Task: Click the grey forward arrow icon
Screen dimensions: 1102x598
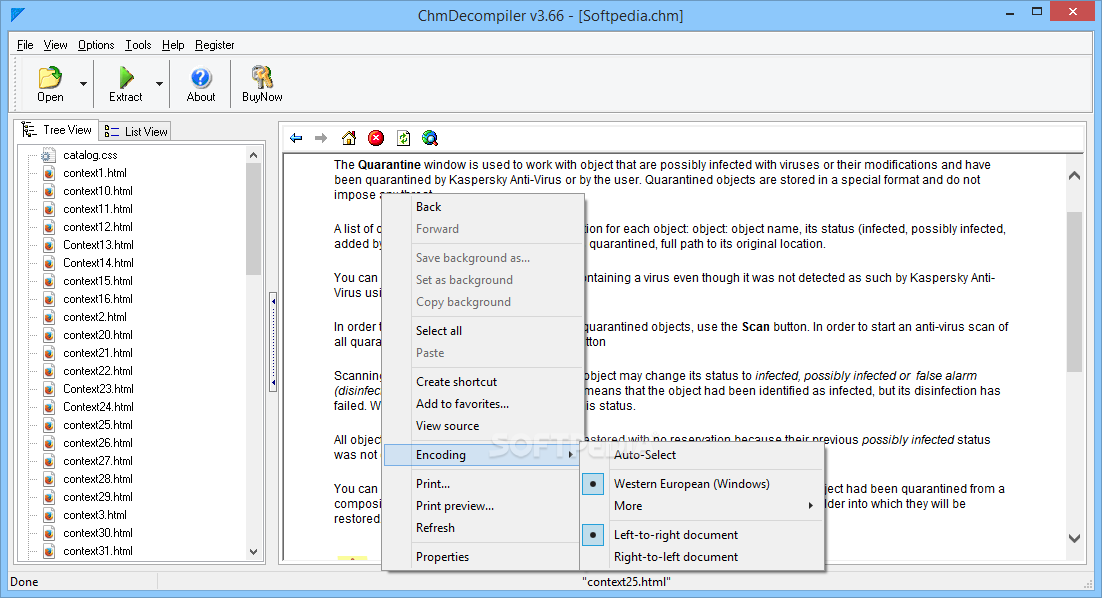Action: pos(321,138)
